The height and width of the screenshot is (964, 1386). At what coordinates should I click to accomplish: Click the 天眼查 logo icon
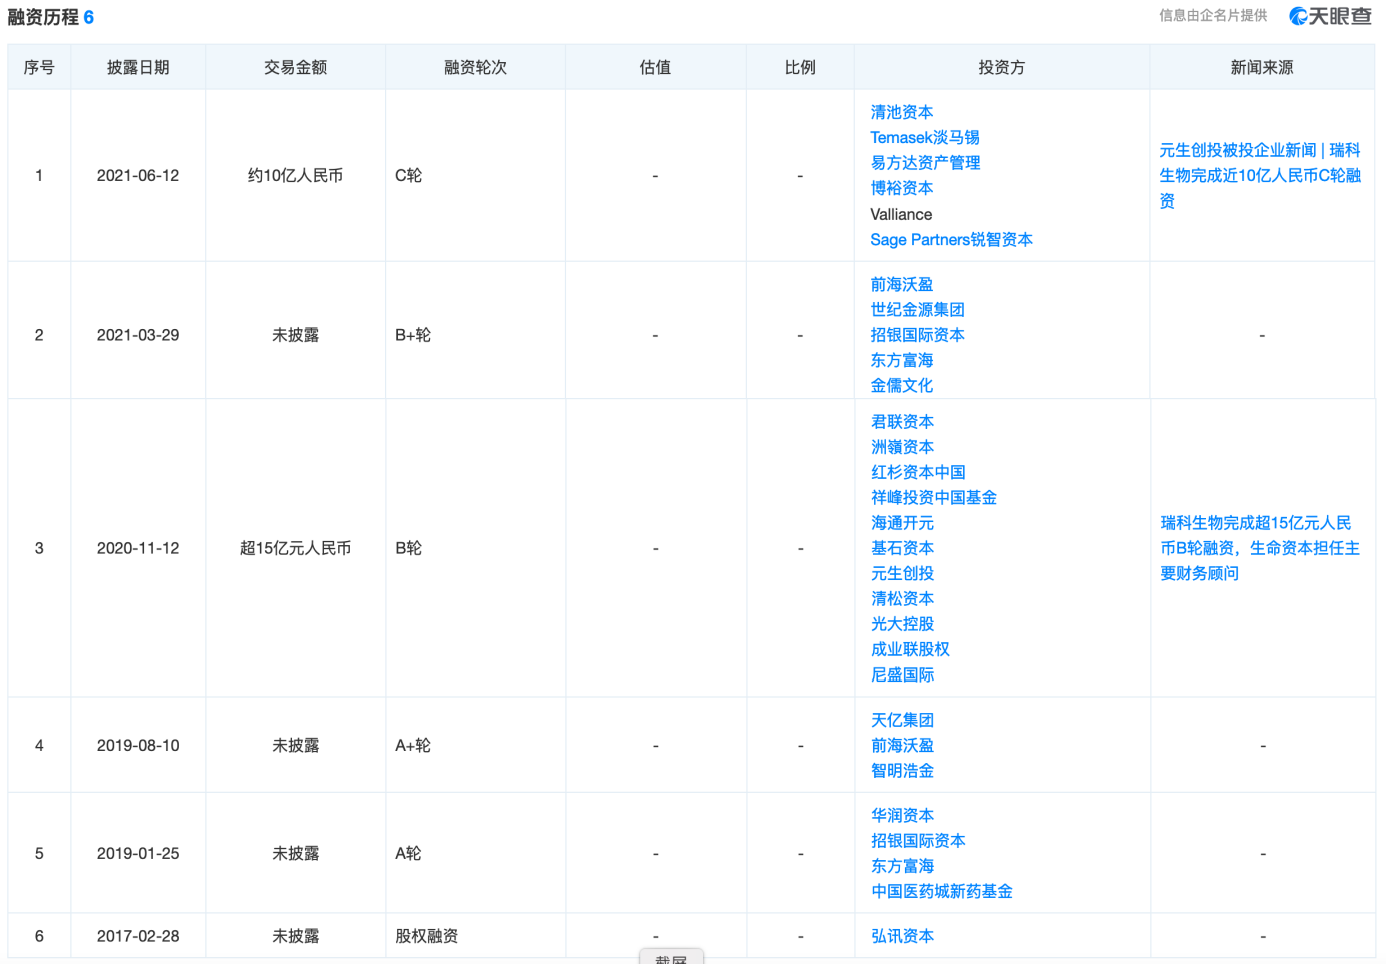[x=1329, y=16]
